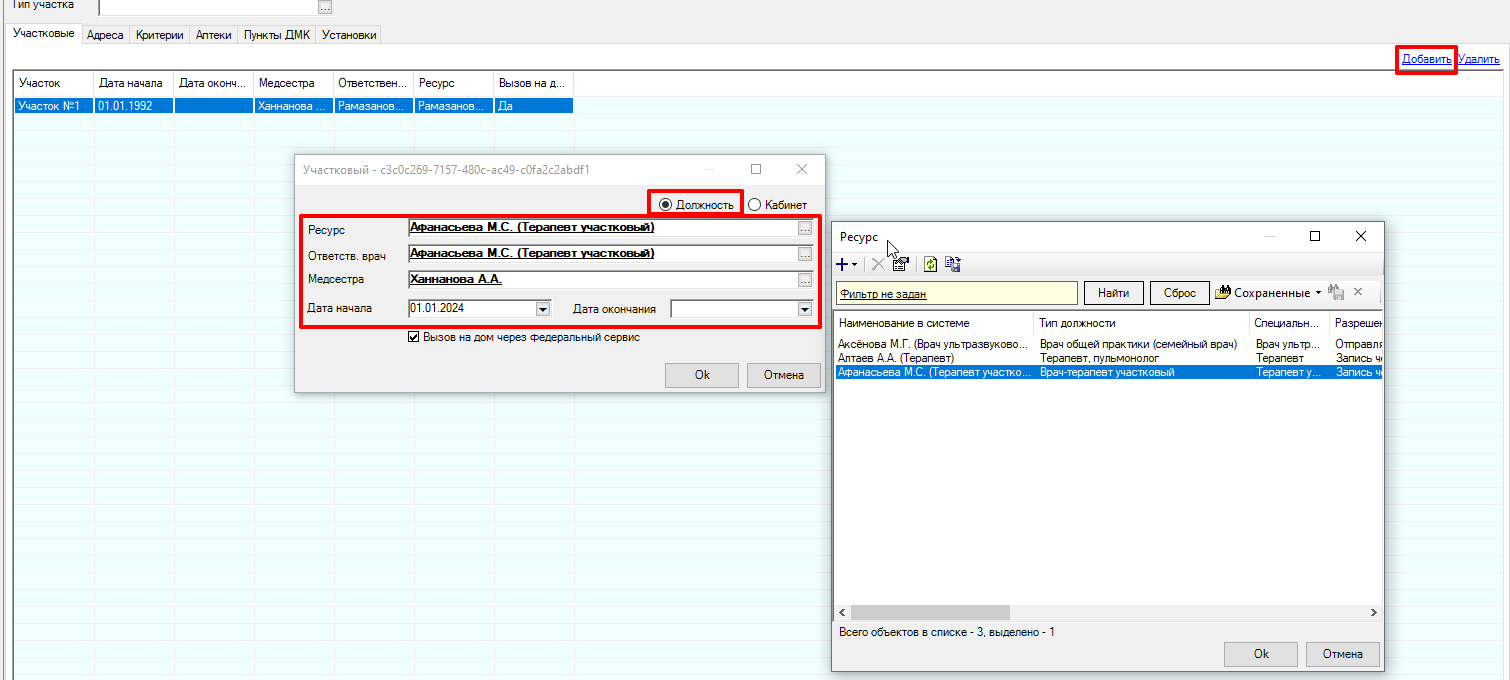Viewport: 1510px width, 680px height.
Task: Click the green refresh icon in the Ресурс toolbar
Action: (x=930, y=265)
